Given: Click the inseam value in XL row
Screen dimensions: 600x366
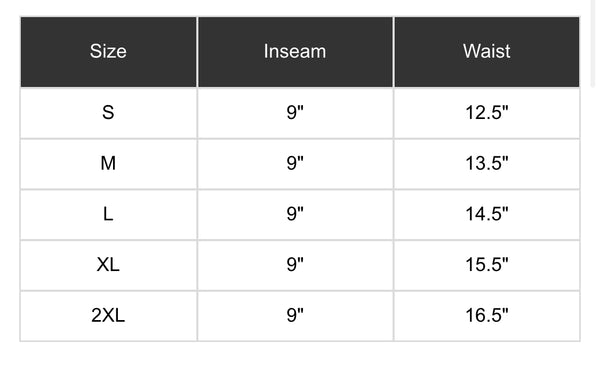Looking at the screenshot, I should click(x=295, y=265).
